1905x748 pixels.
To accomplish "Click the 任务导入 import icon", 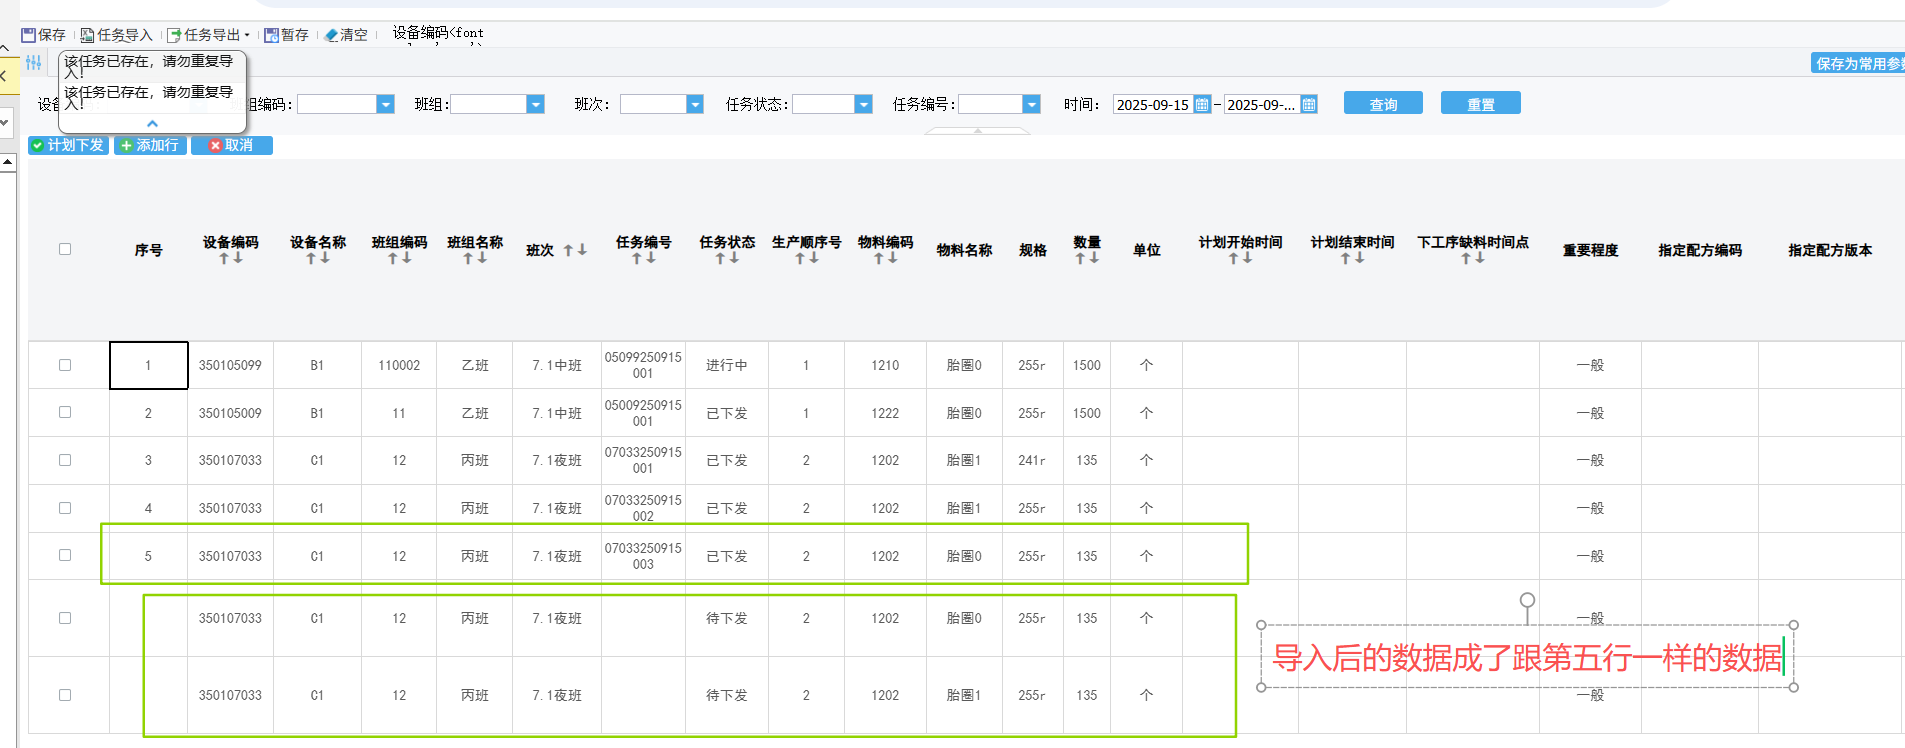I will 87,35.
